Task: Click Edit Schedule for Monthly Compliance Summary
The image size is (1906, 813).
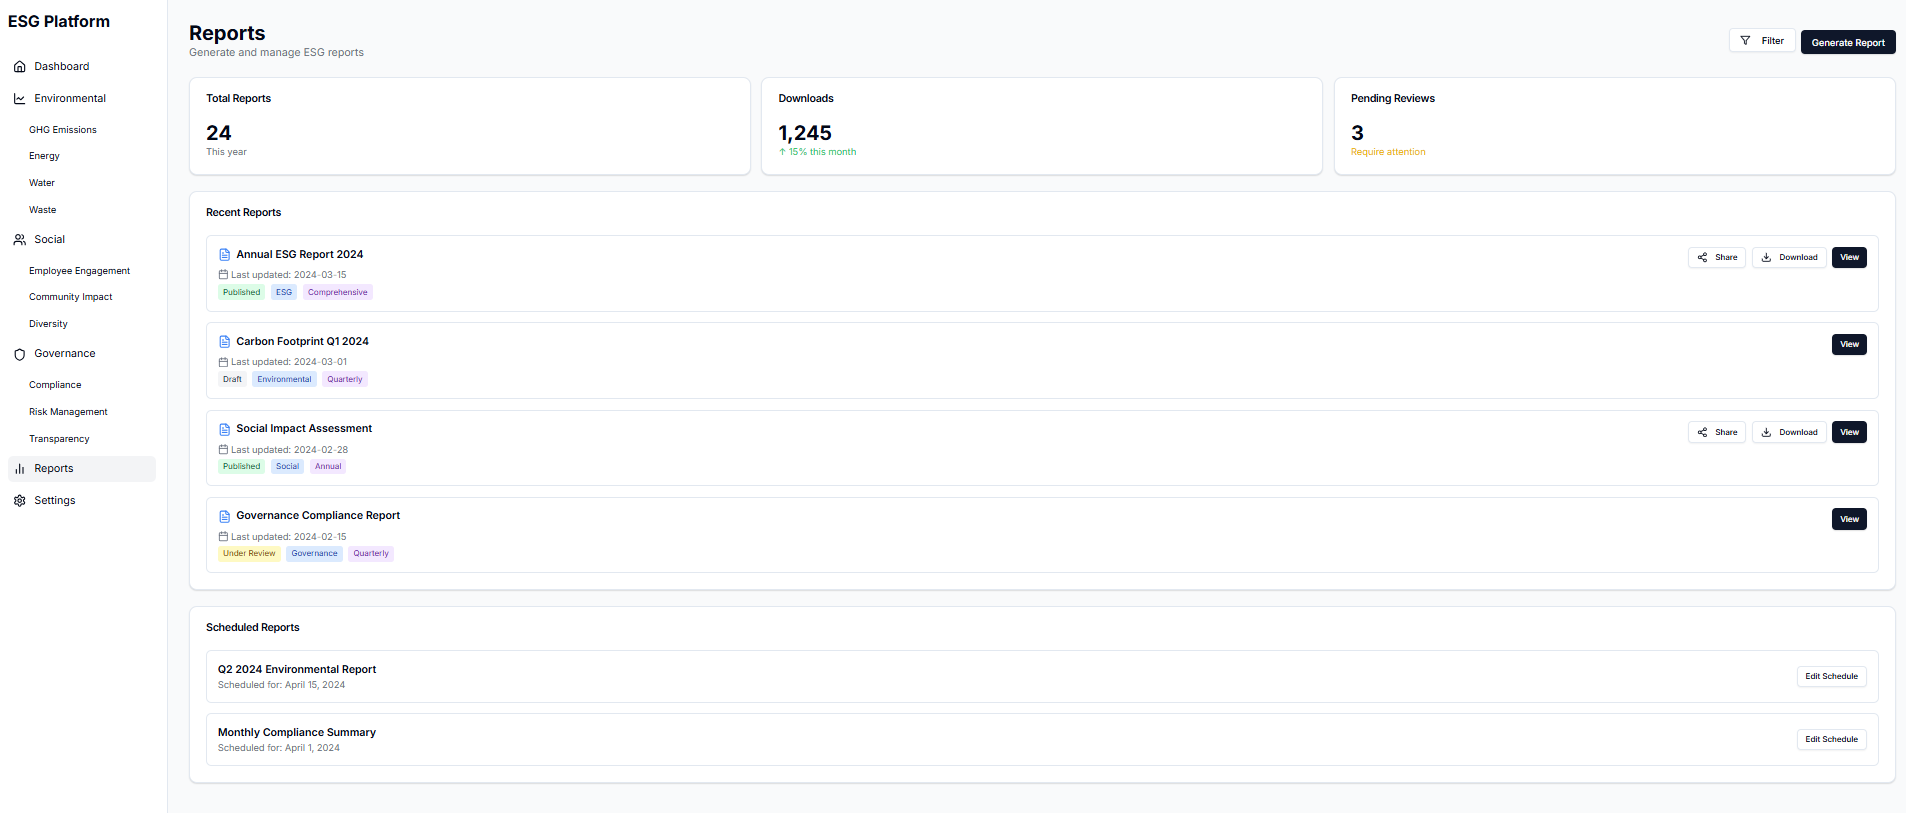Action: click(x=1830, y=739)
